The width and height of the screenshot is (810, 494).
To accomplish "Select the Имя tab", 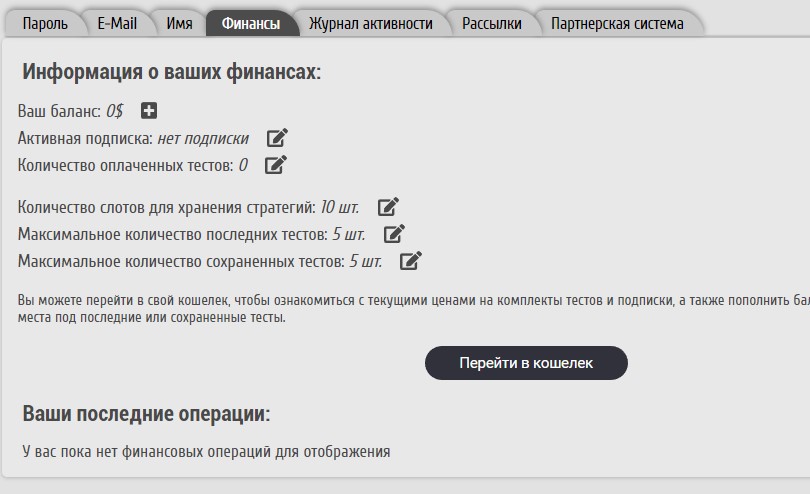I will coord(180,24).
